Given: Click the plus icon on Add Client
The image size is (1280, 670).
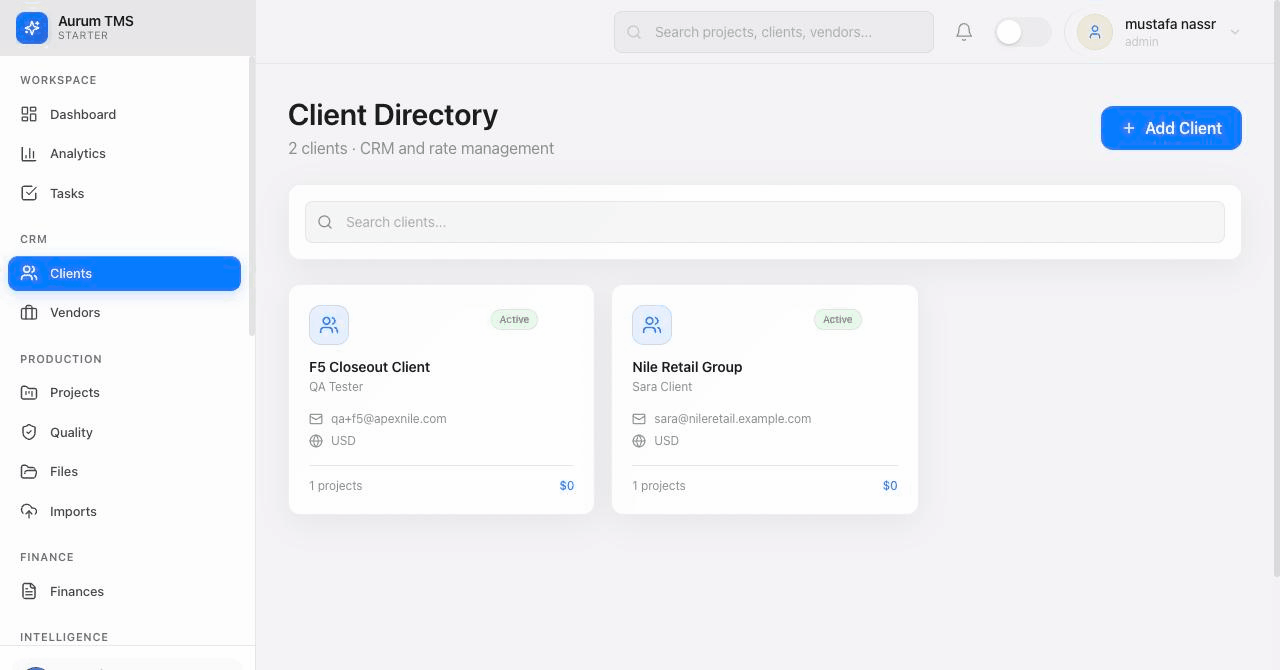Looking at the screenshot, I should click(x=1129, y=128).
